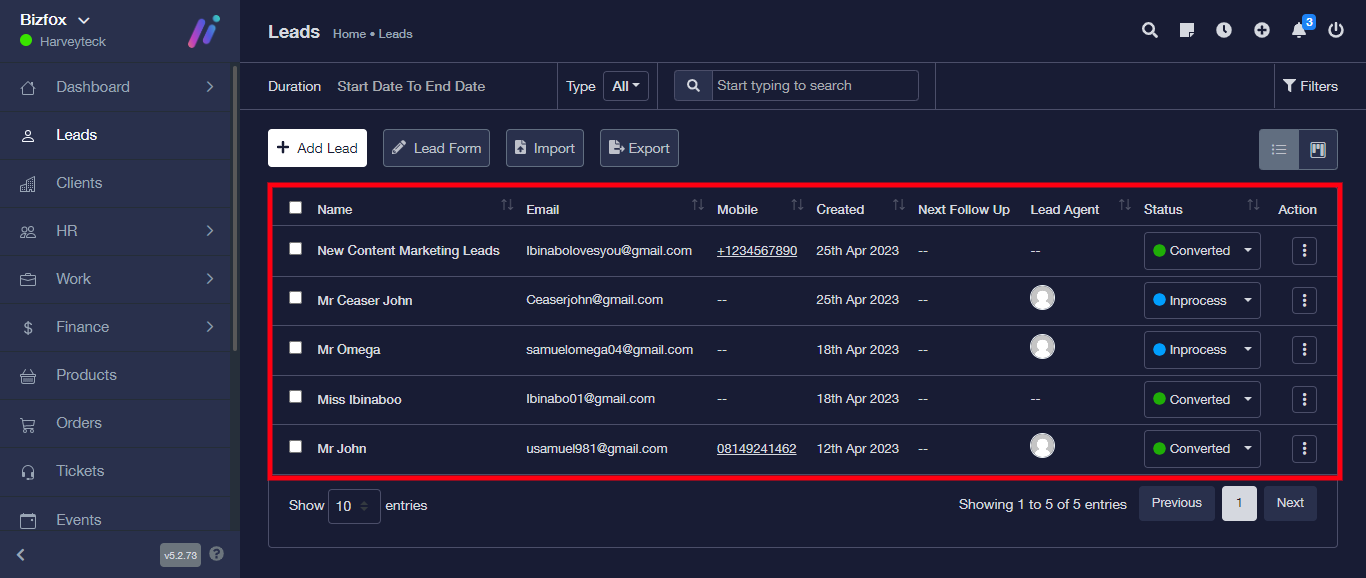Open status dropdown for Miss Ibinaboo
Viewport: 1366px width, 578px height.
[1202, 399]
